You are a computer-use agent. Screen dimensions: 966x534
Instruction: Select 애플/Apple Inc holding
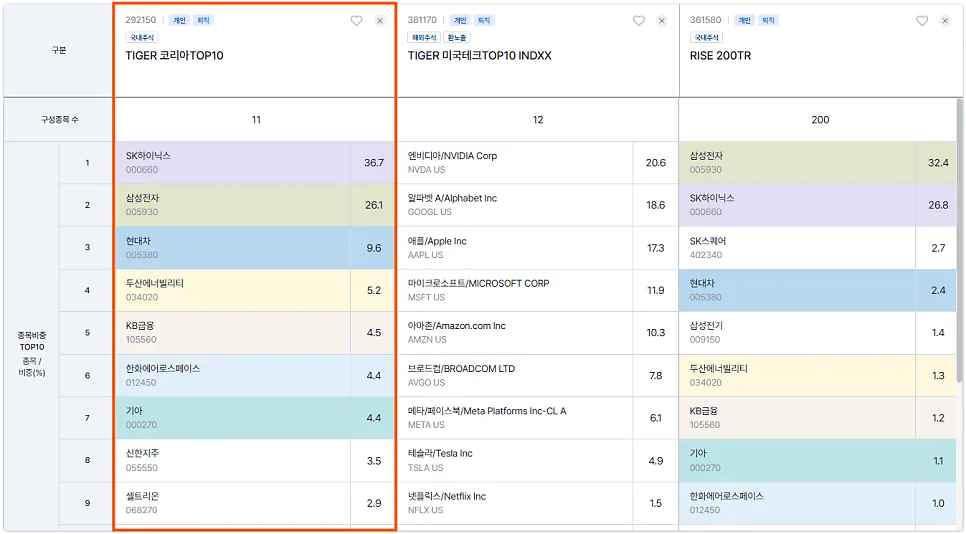coord(538,248)
